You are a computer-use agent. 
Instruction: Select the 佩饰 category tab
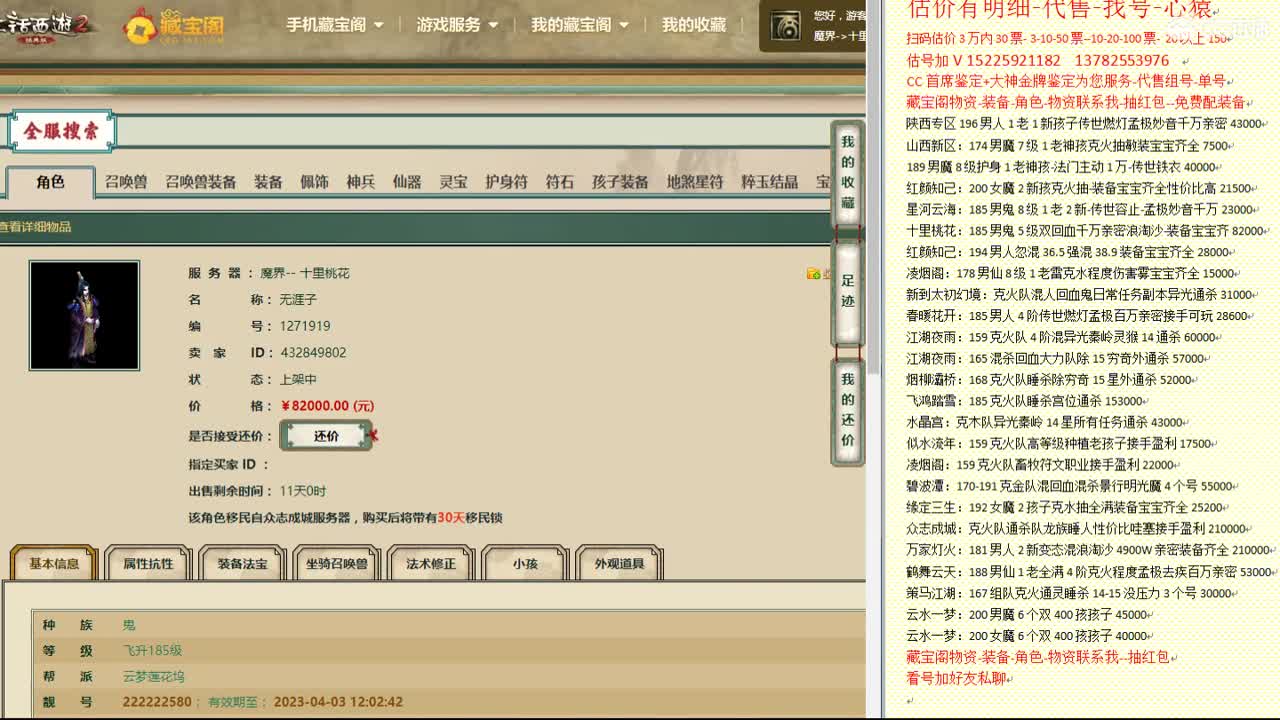pos(314,182)
